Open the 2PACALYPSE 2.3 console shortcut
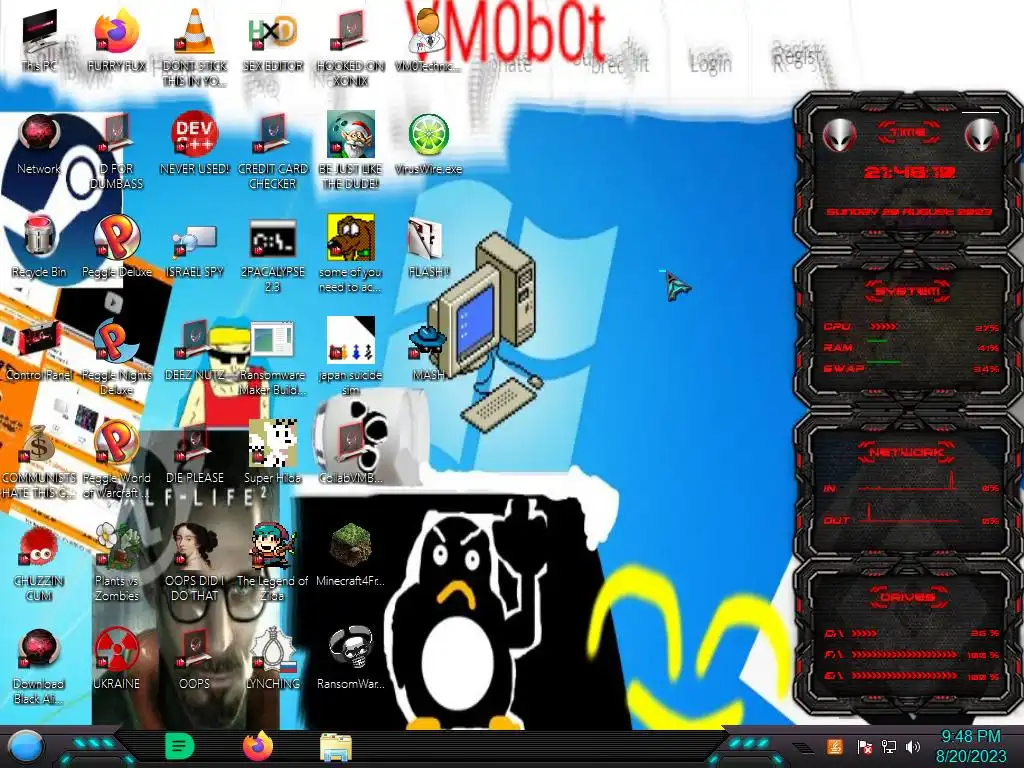The image size is (1024, 768). [272, 255]
